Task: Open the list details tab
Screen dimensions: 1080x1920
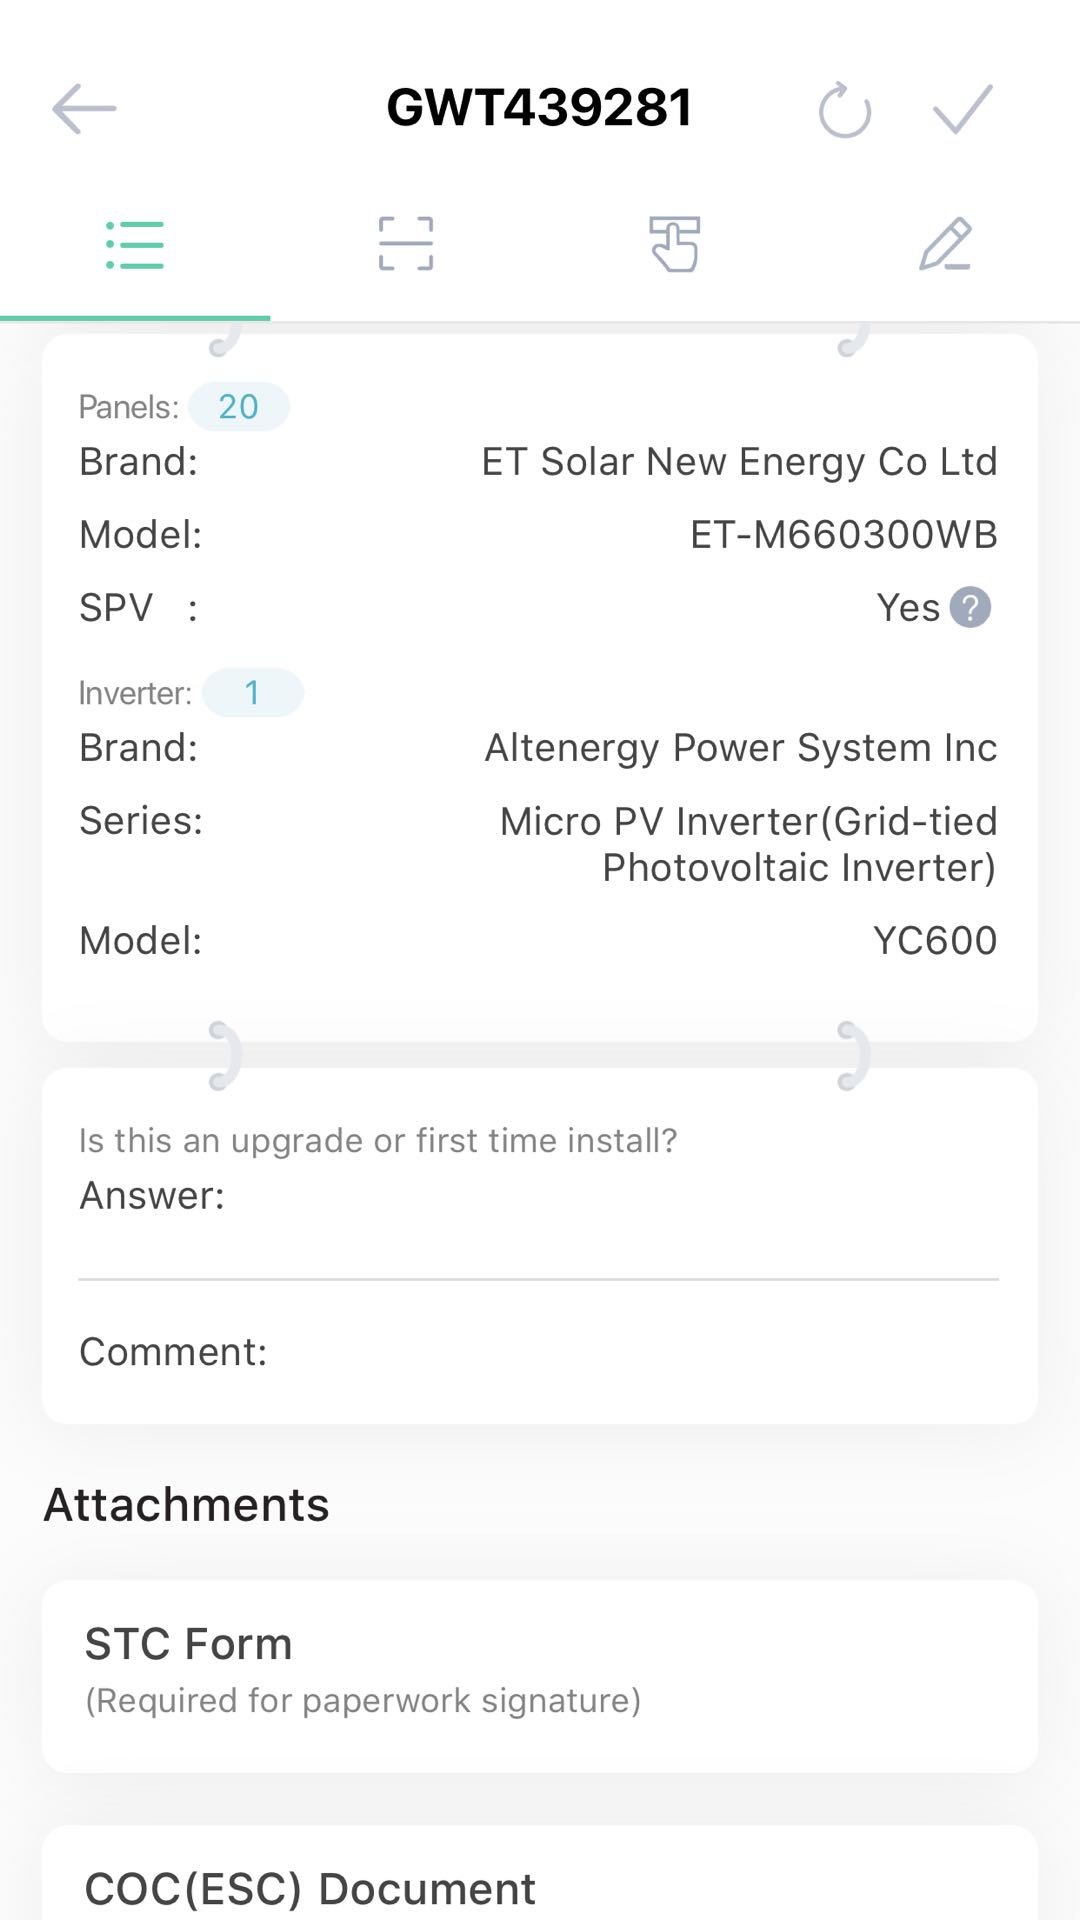Action: (x=135, y=245)
